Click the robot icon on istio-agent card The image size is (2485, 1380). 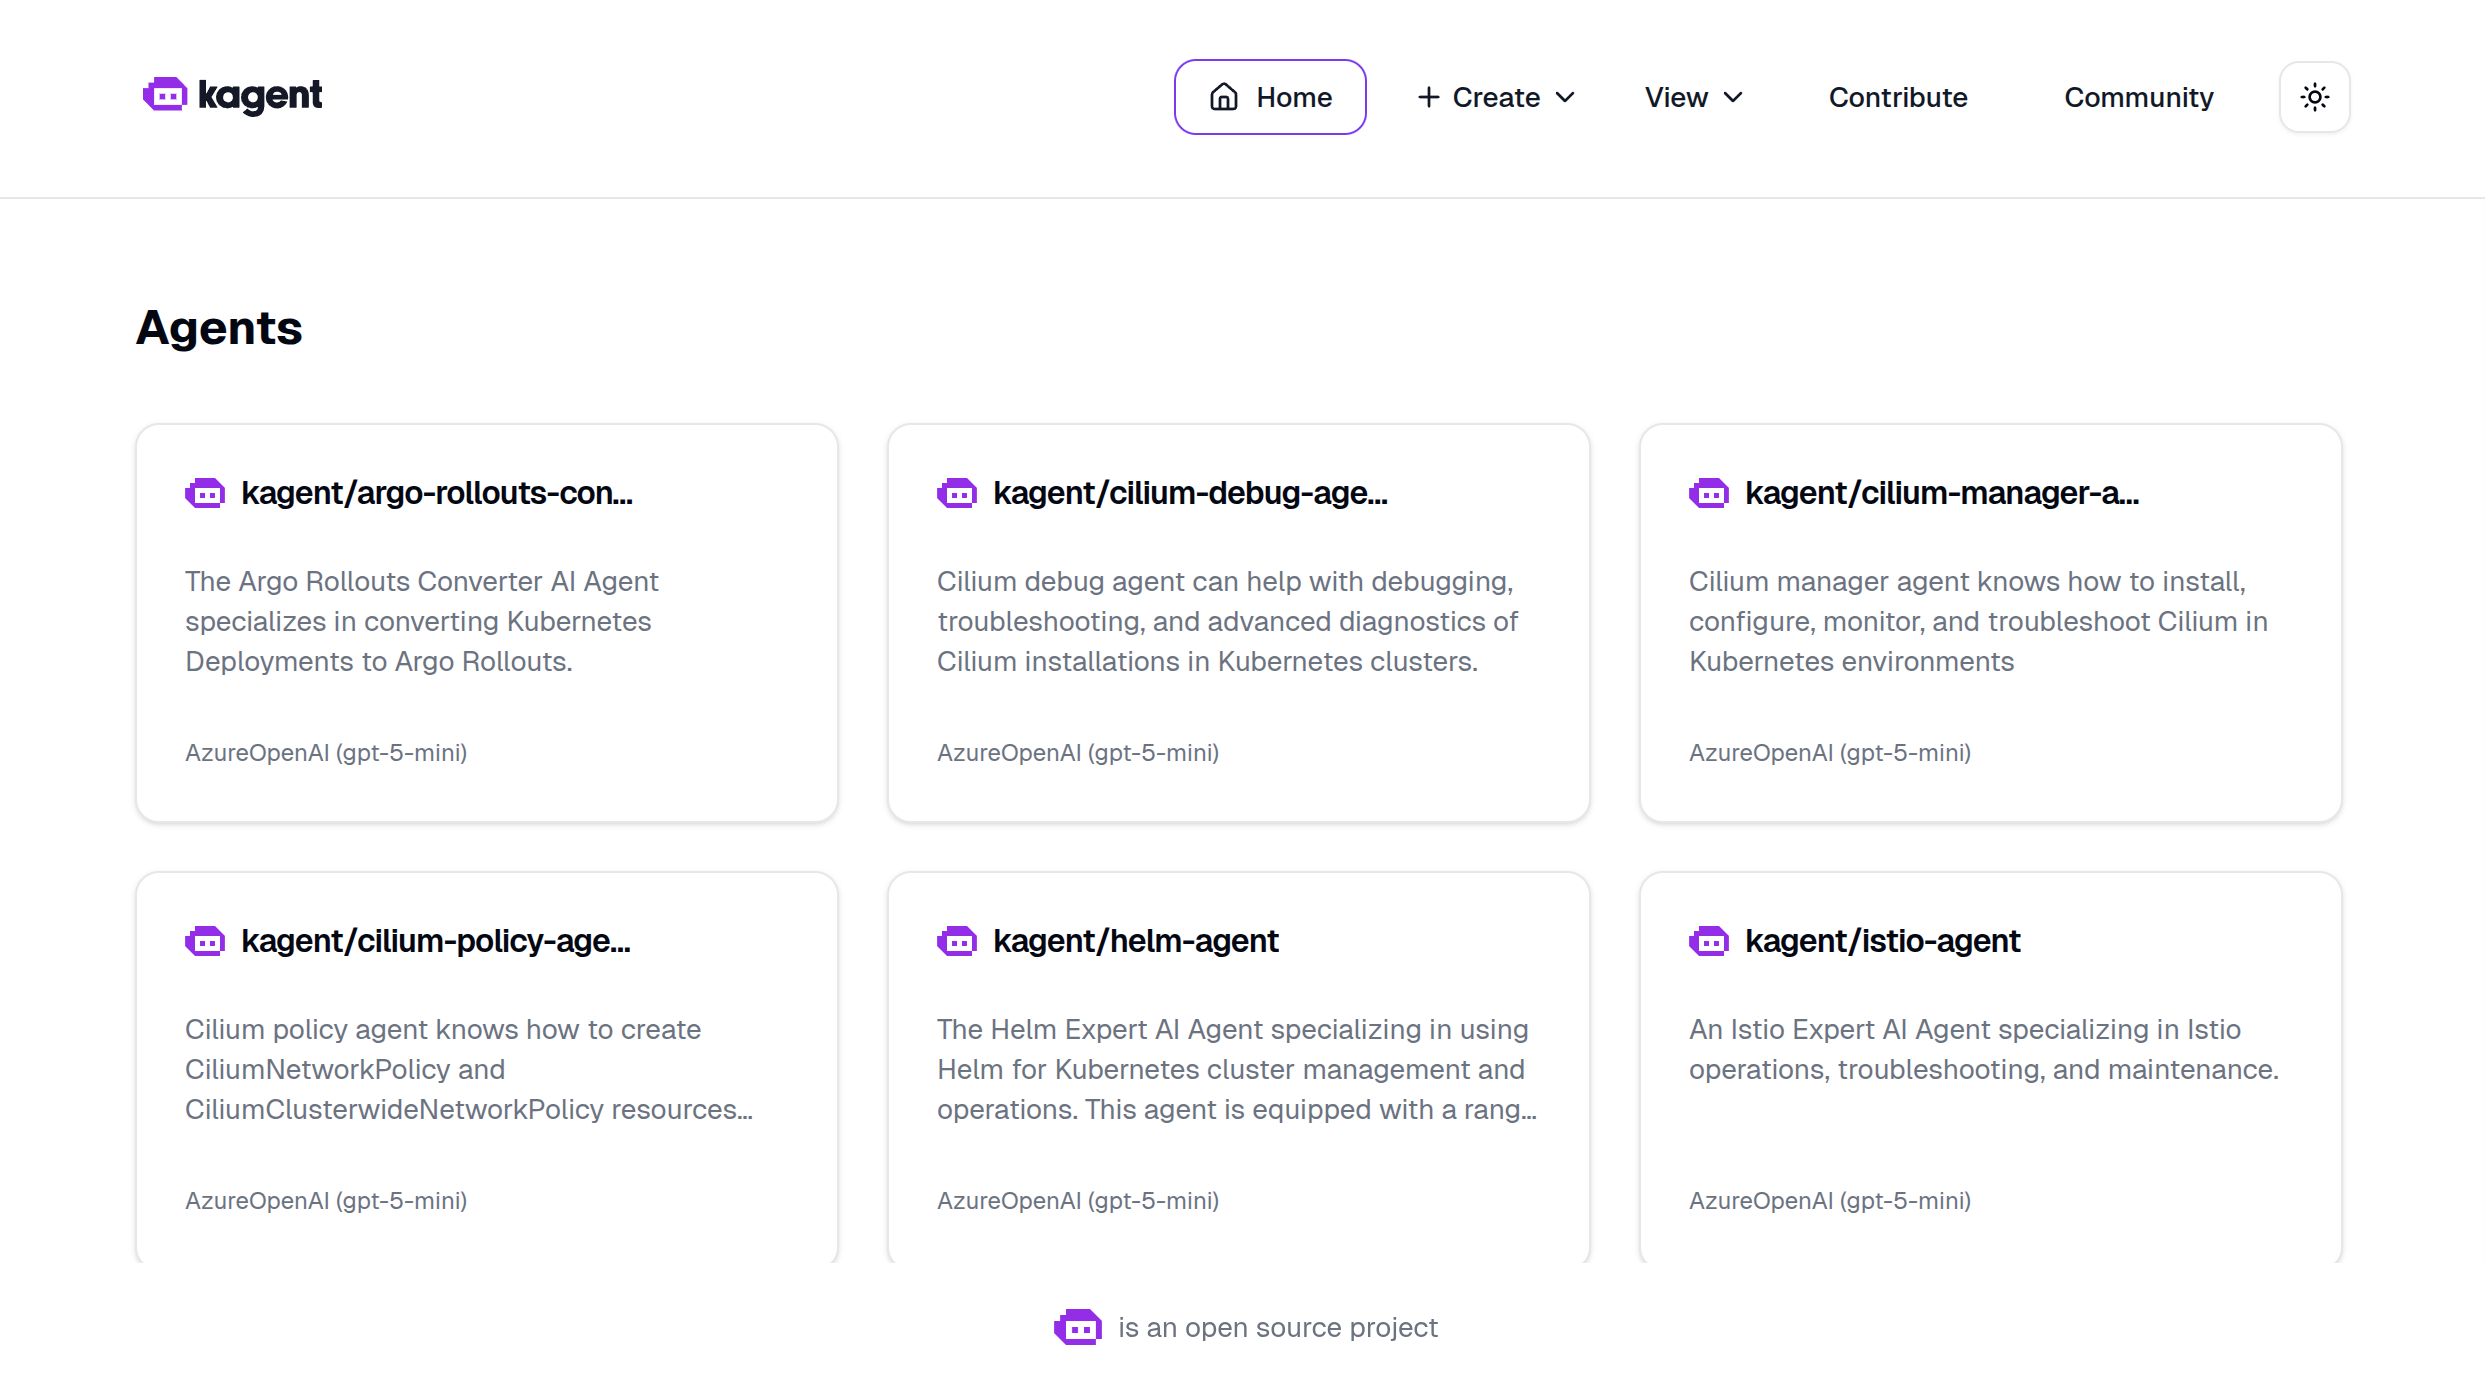point(1709,940)
